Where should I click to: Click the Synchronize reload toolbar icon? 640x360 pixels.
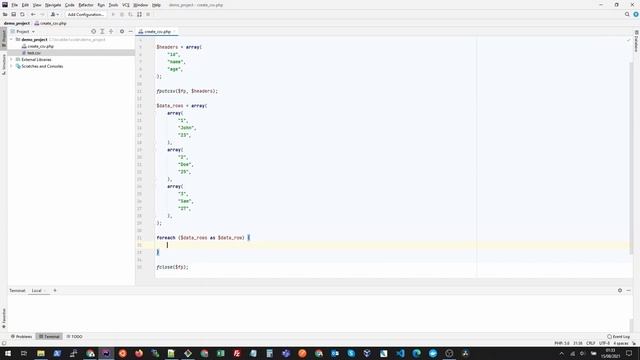(x=22, y=14)
